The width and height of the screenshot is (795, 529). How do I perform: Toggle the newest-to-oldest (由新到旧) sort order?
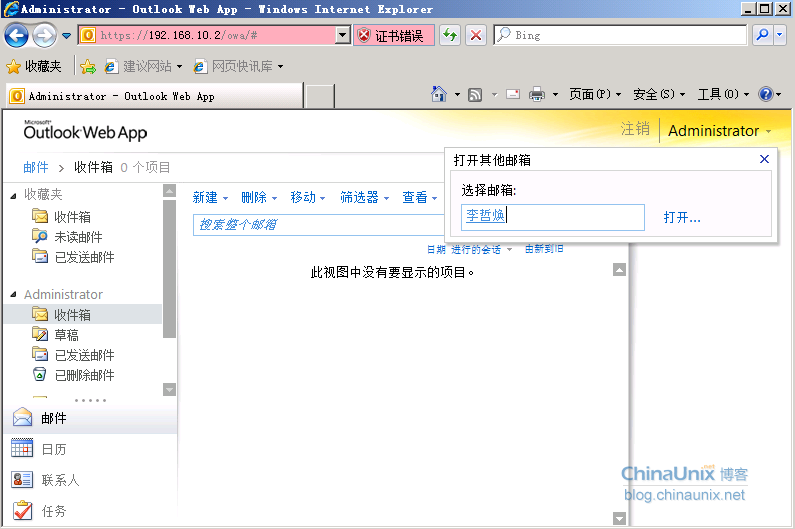tap(544, 249)
